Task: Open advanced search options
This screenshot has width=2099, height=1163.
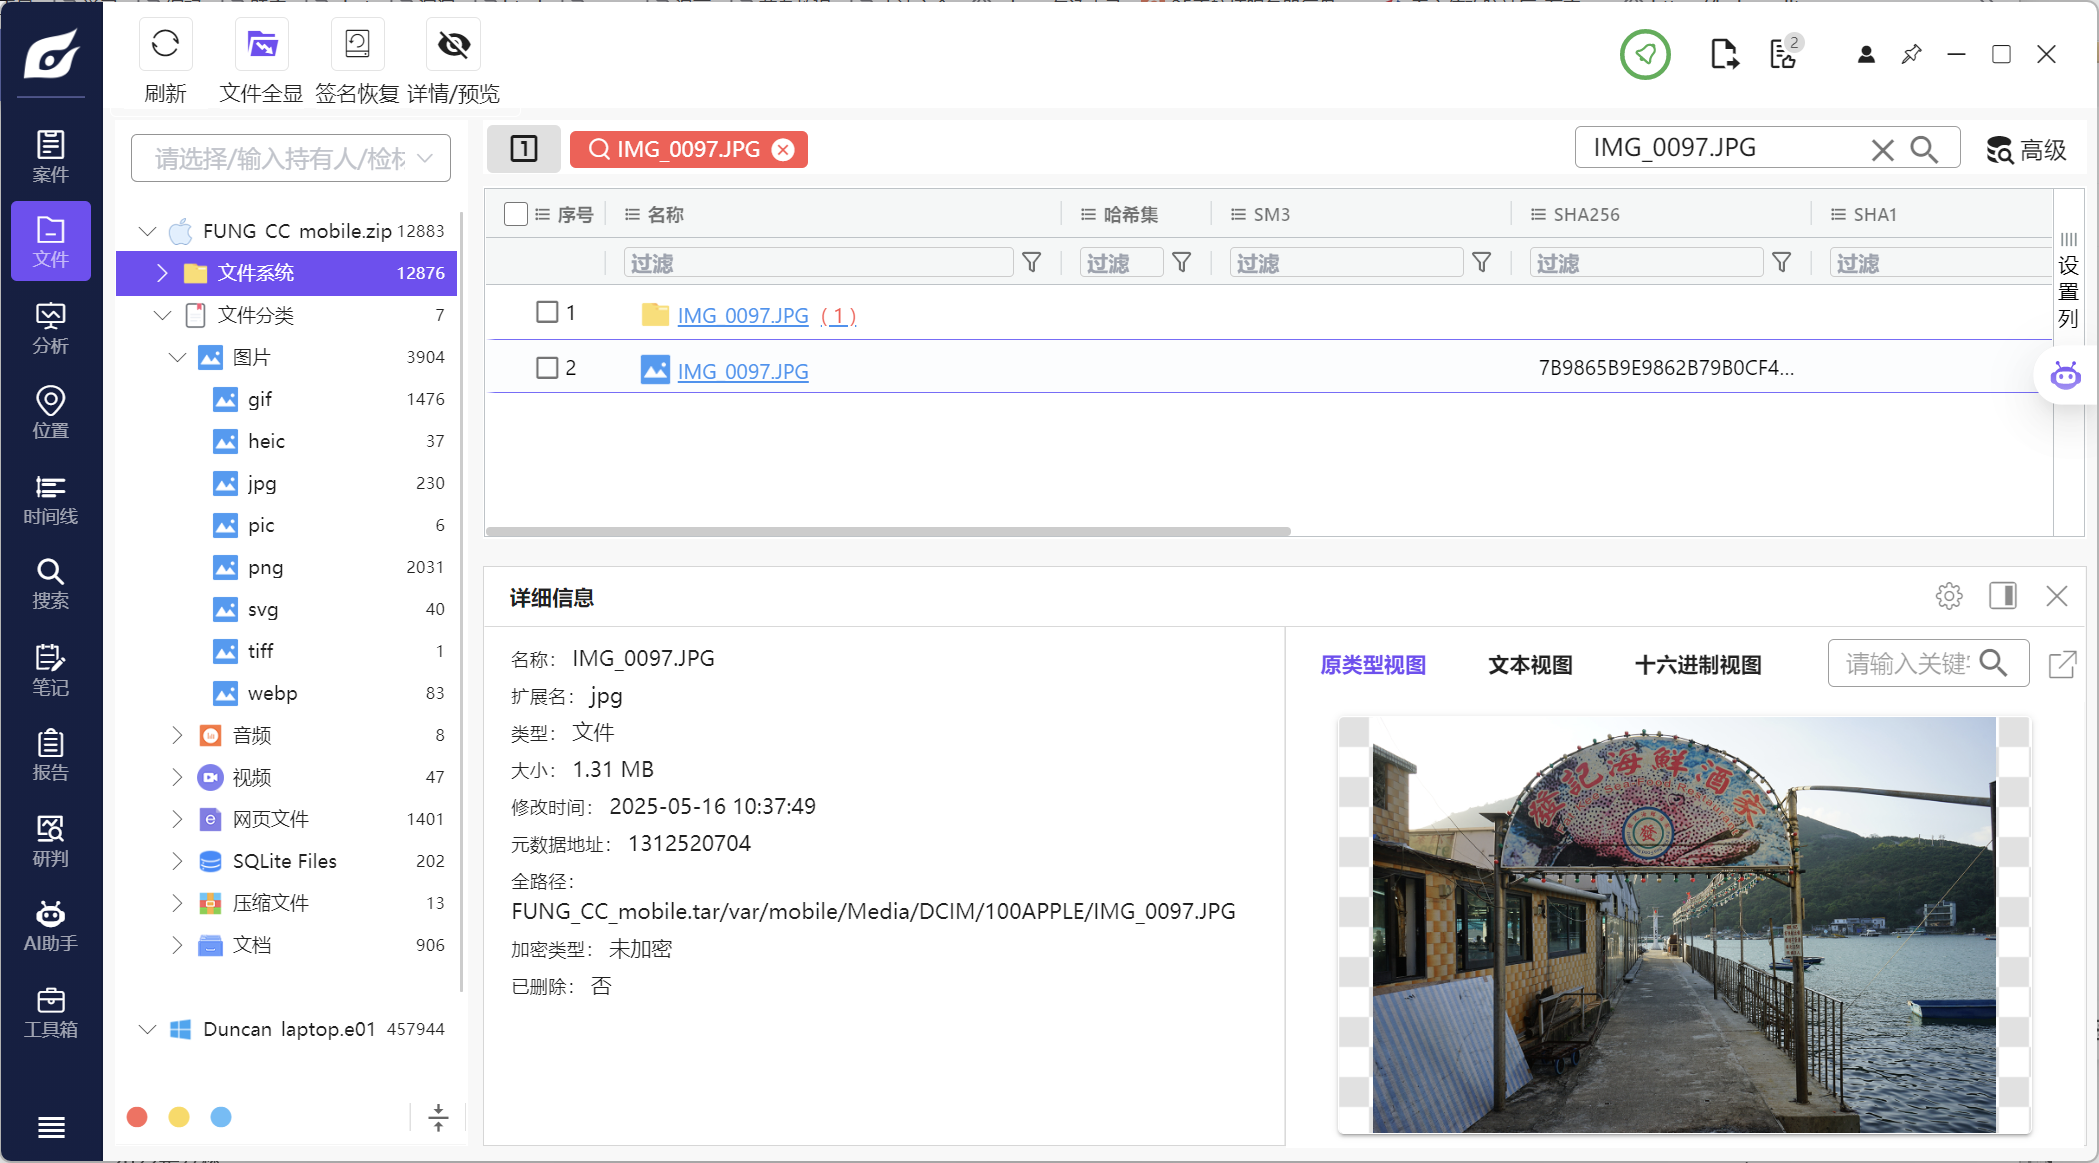Action: 2026,150
